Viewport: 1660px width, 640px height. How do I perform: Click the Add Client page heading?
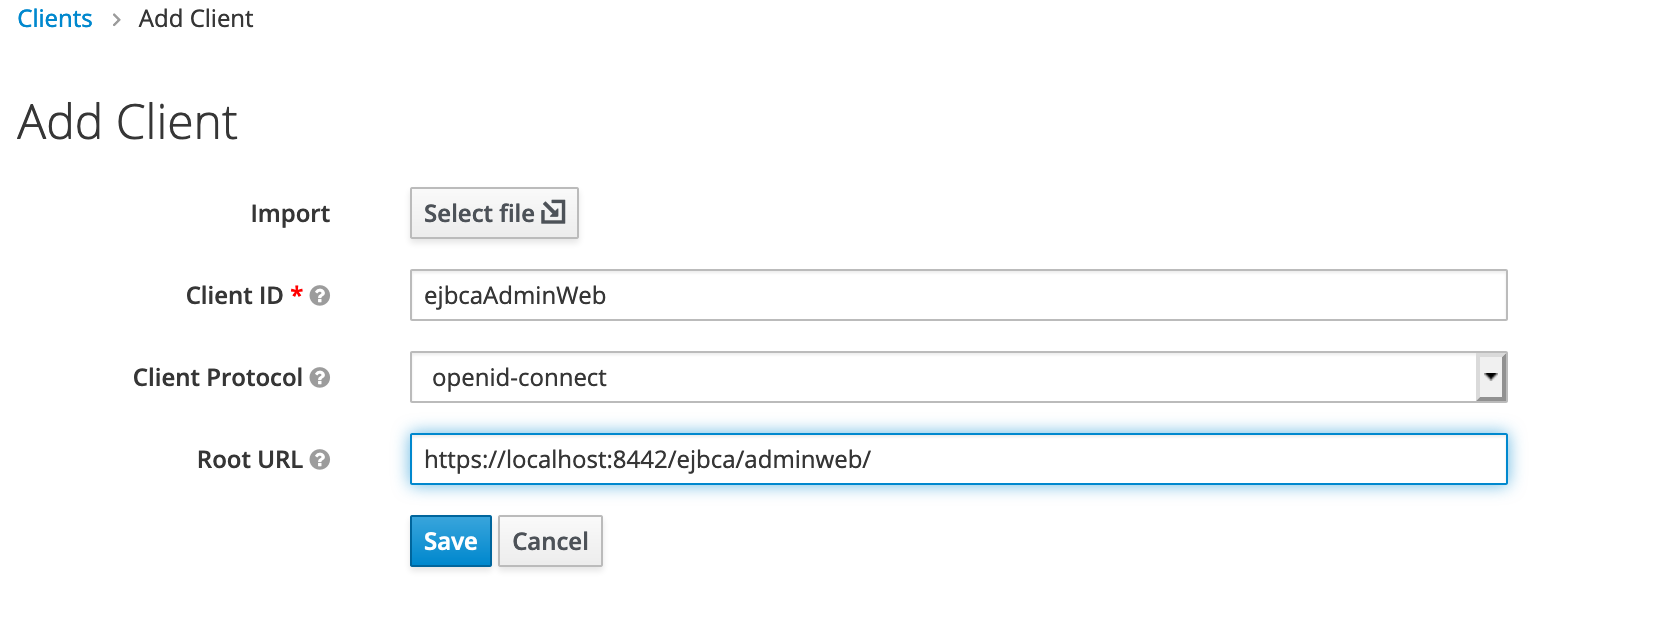(126, 120)
